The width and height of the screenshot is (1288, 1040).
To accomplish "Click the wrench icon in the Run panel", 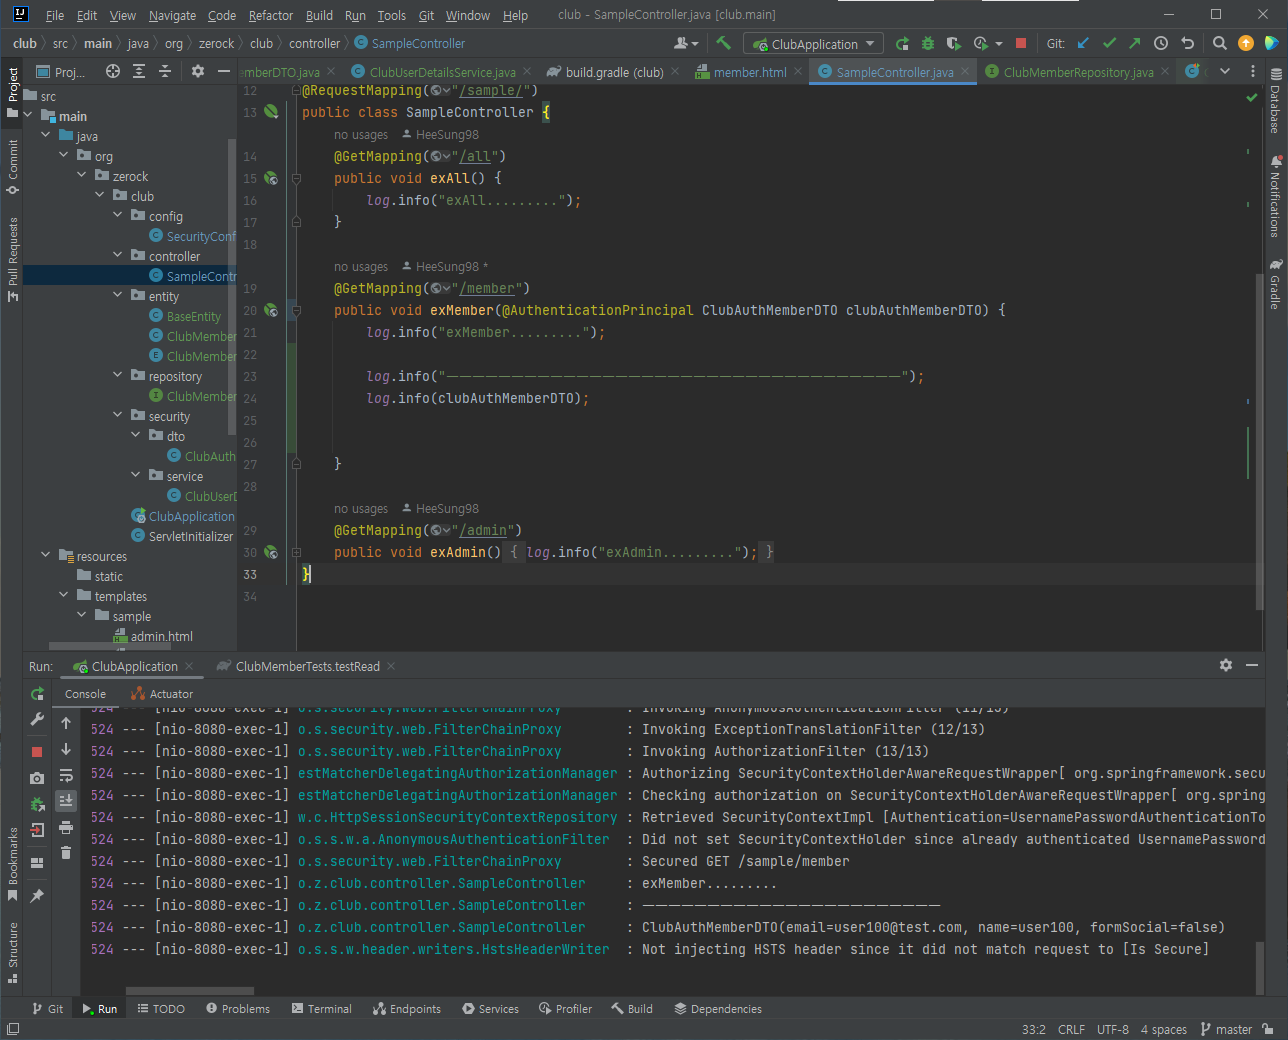I will click(x=37, y=719).
